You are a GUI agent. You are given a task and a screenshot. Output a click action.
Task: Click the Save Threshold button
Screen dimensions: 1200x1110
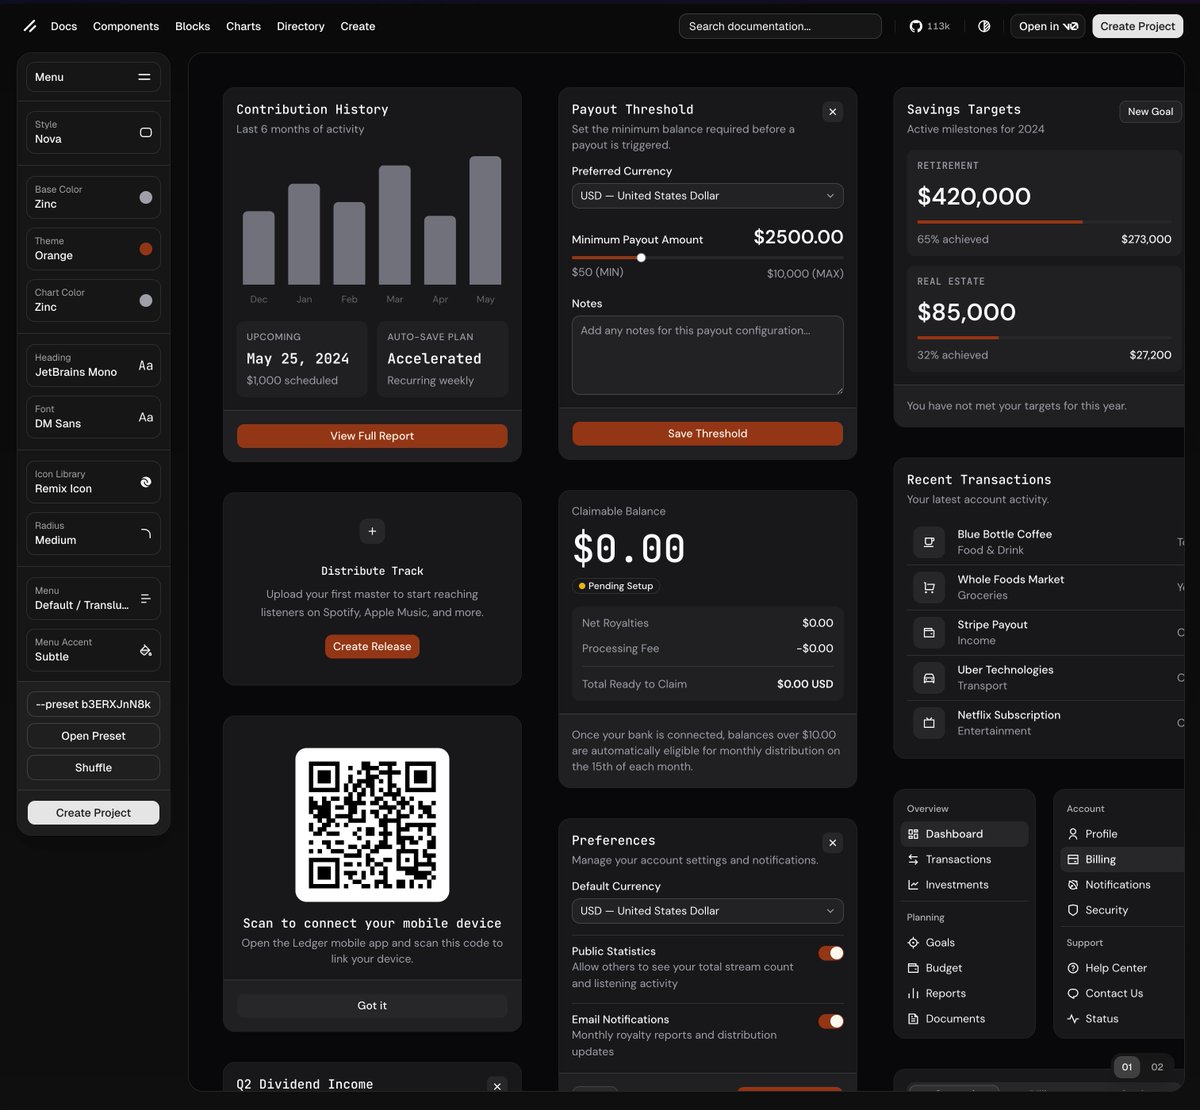point(707,434)
